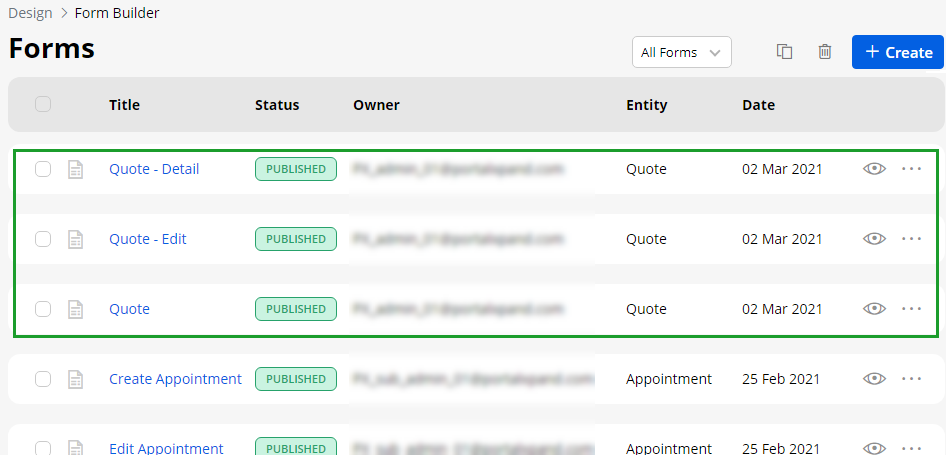Viewport: 946px width, 455px height.
Task: Tick the Create Appointment row checkbox
Action: tap(43, 379)
